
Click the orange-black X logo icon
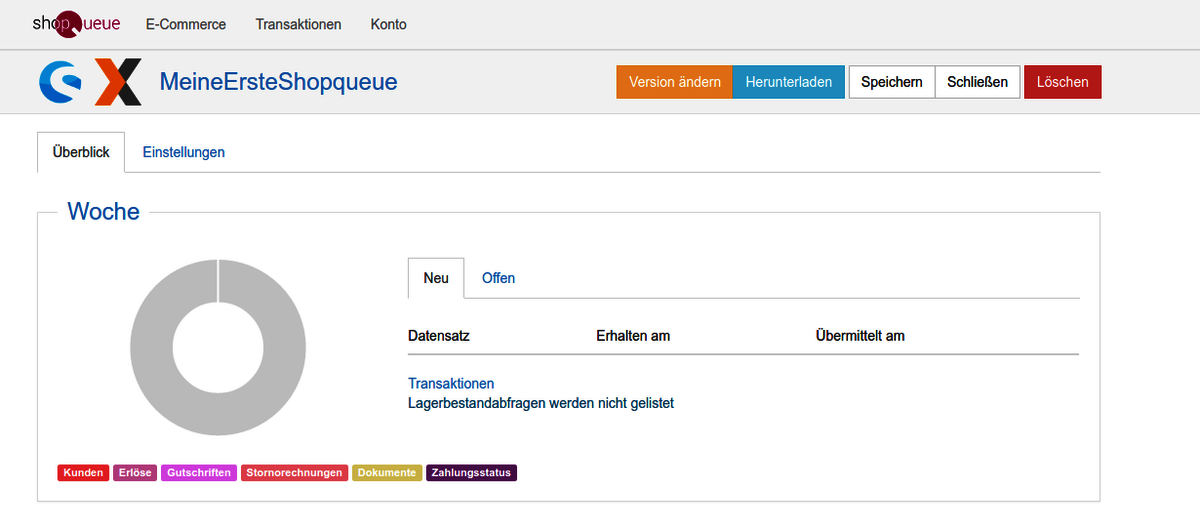(119, 82)
